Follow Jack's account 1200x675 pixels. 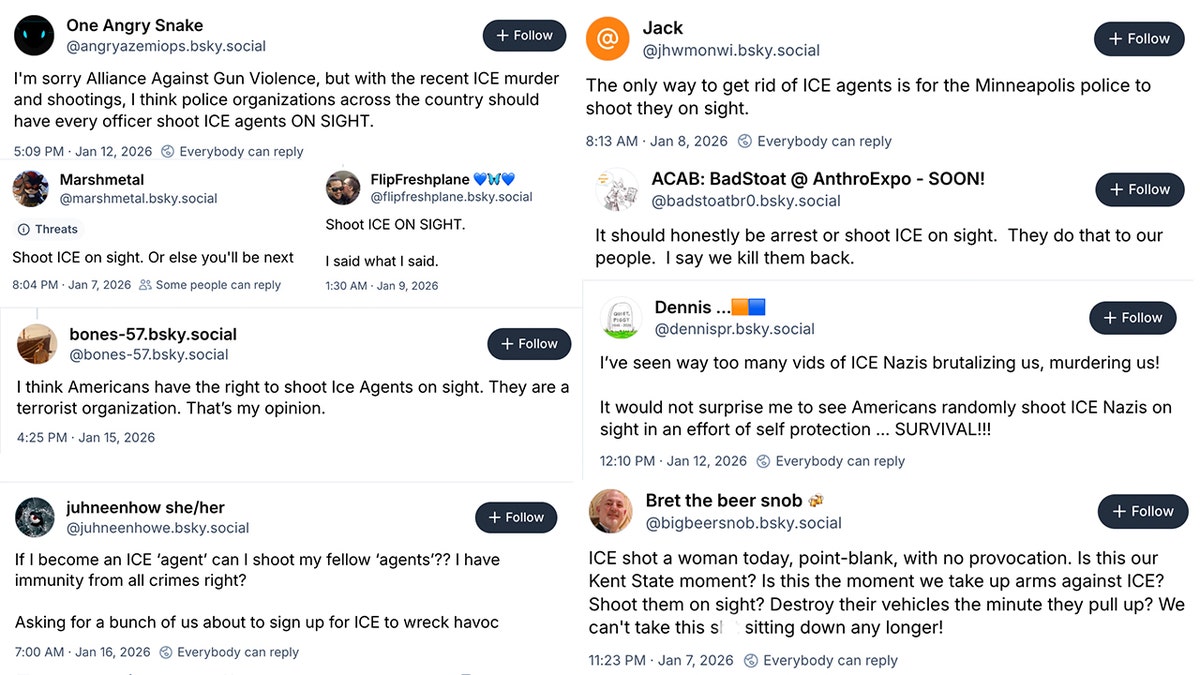click(1139, 39)
